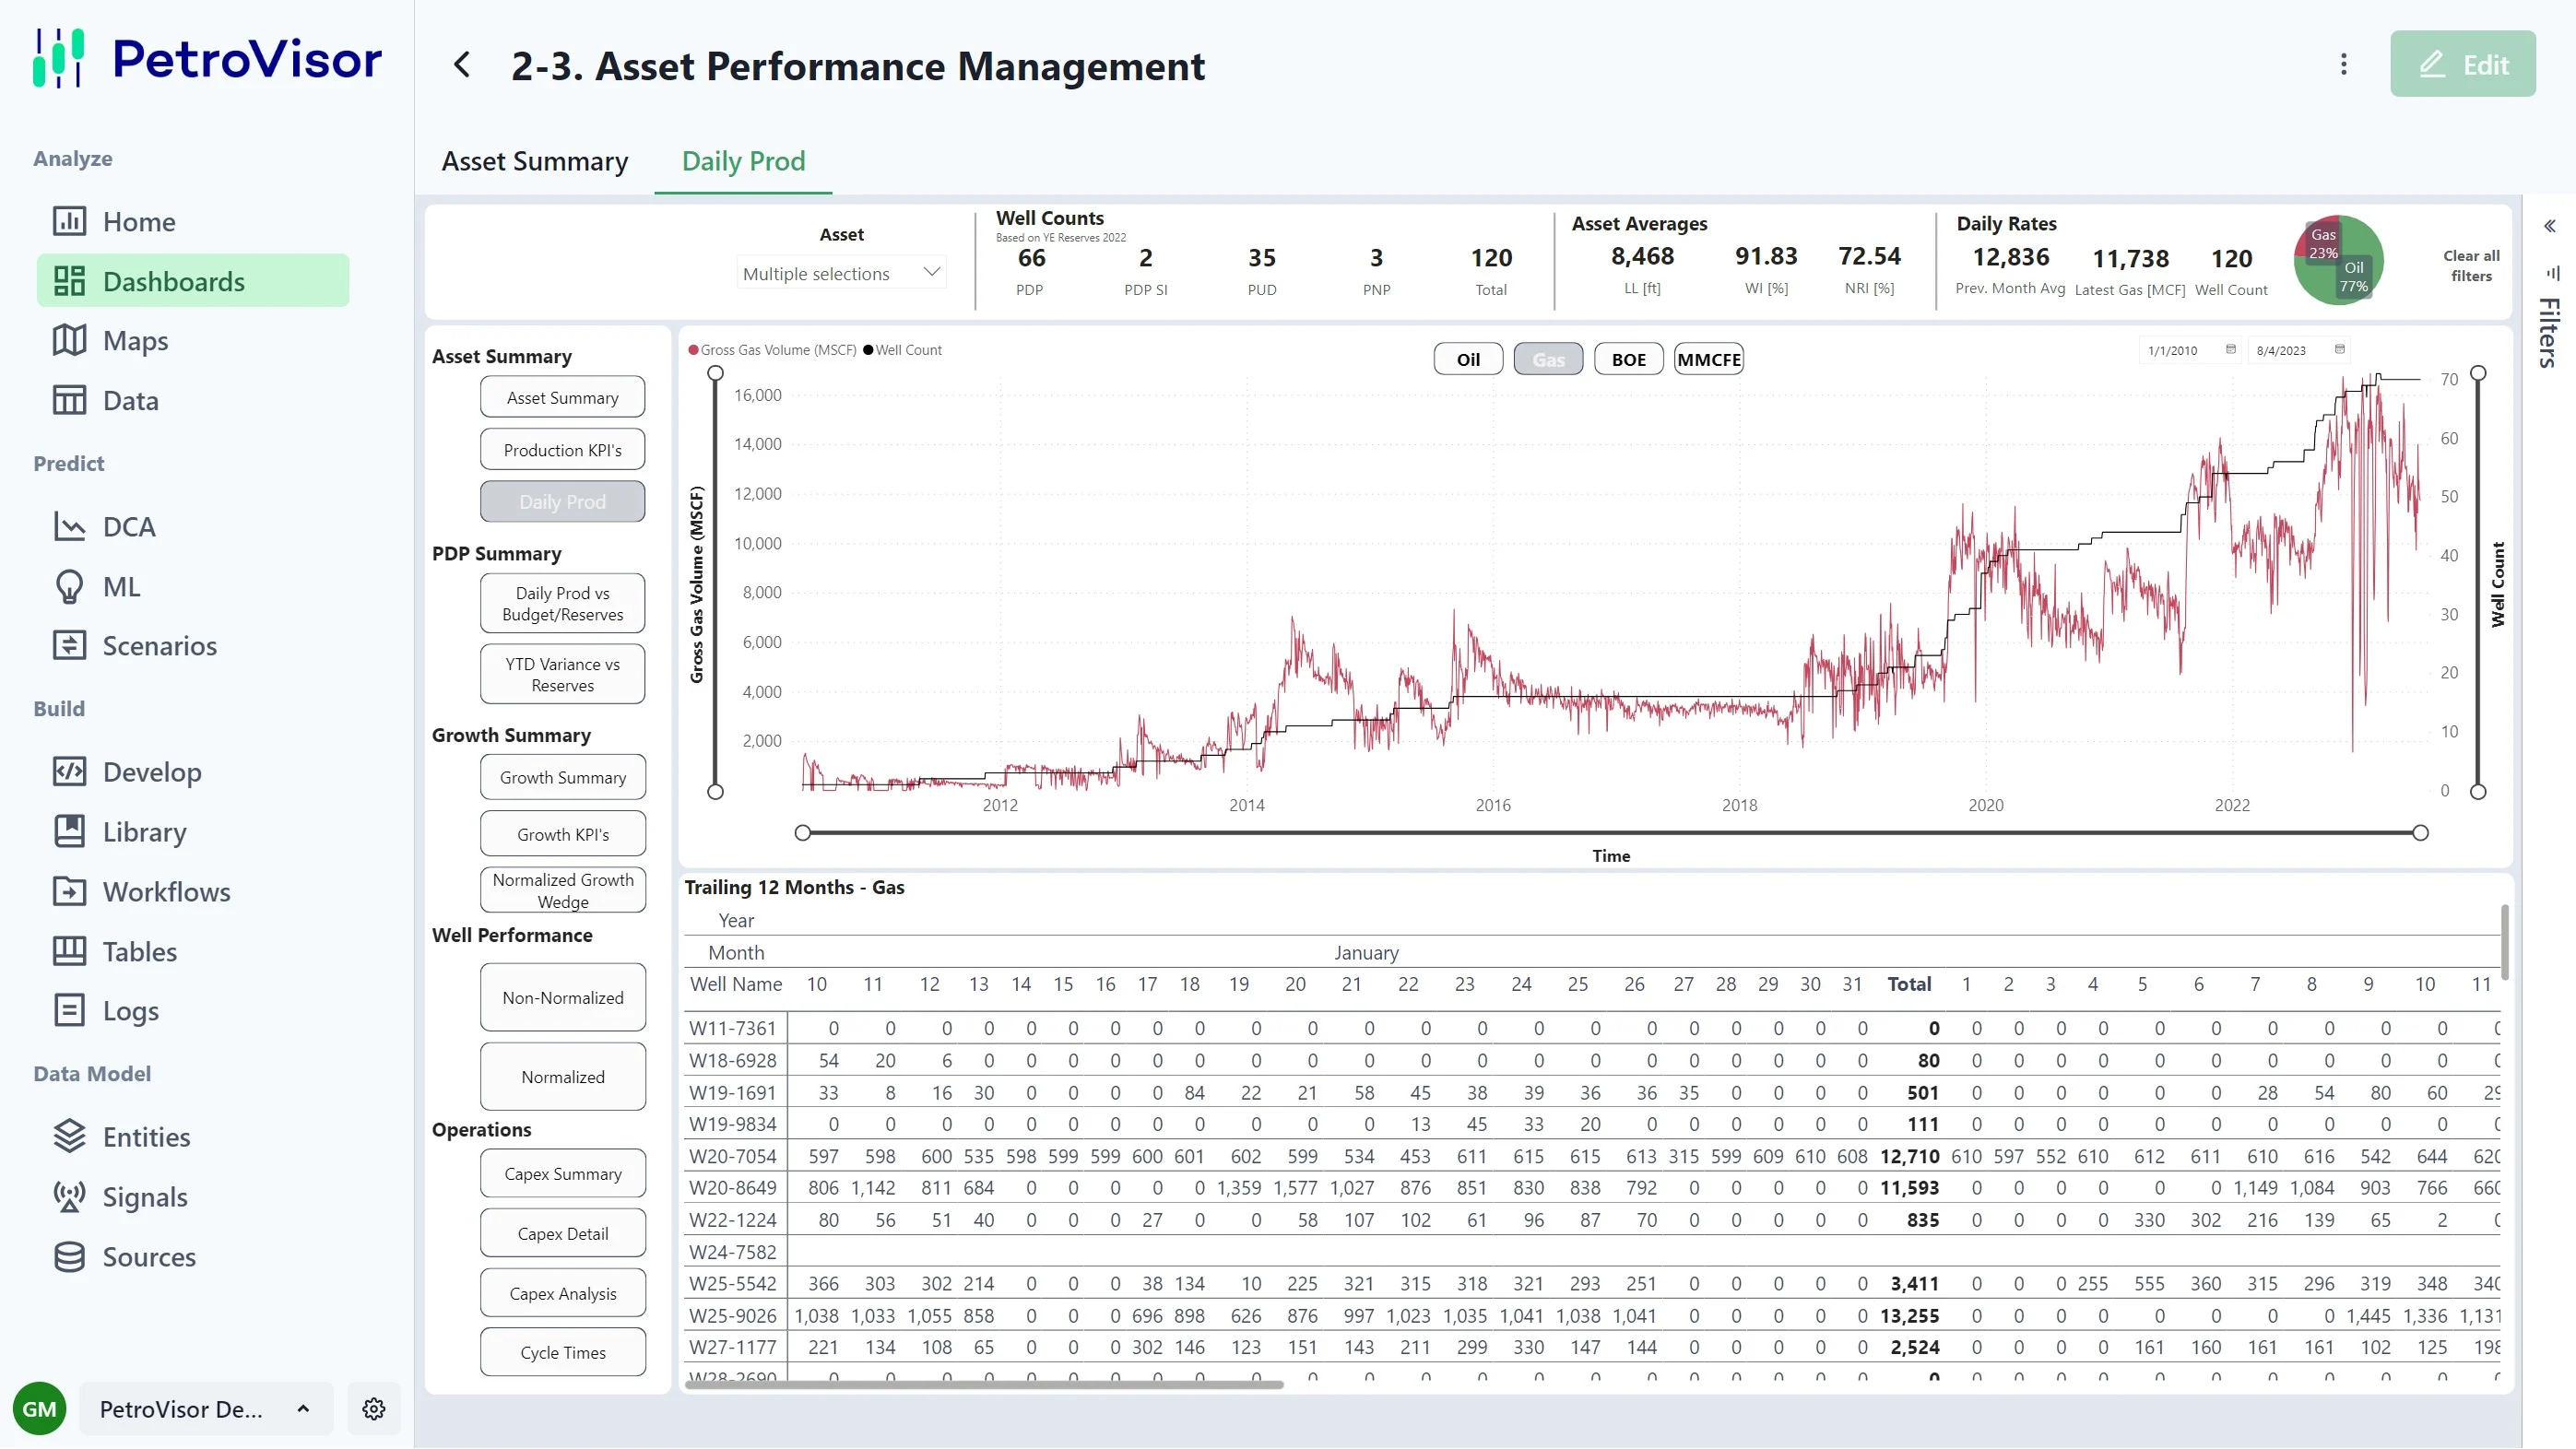This screenshot has height=1449, width=2576.
Task: Open the three-dot more options menu
Action: point(2343,65)
